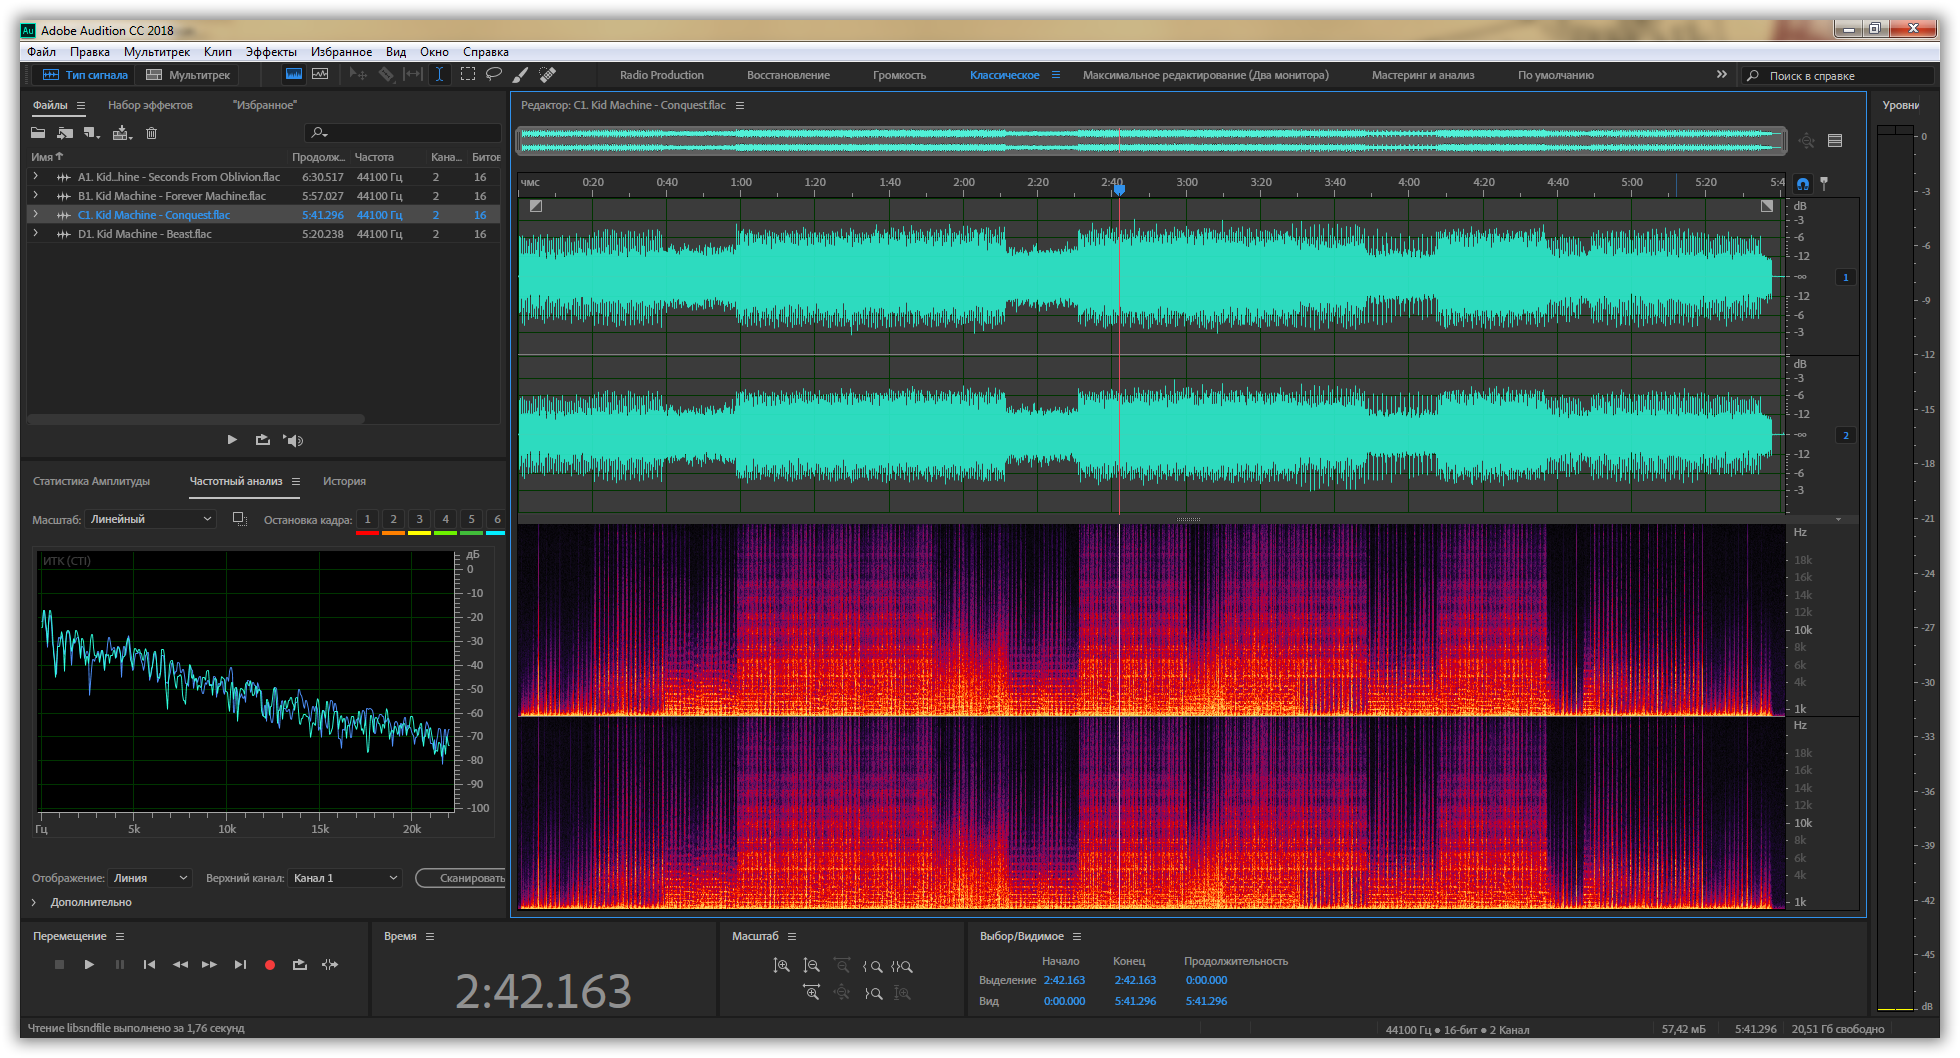The image size is (1960, 1058).
Task: Toggle channel 2 enable button
Action: pos(1846,435)
